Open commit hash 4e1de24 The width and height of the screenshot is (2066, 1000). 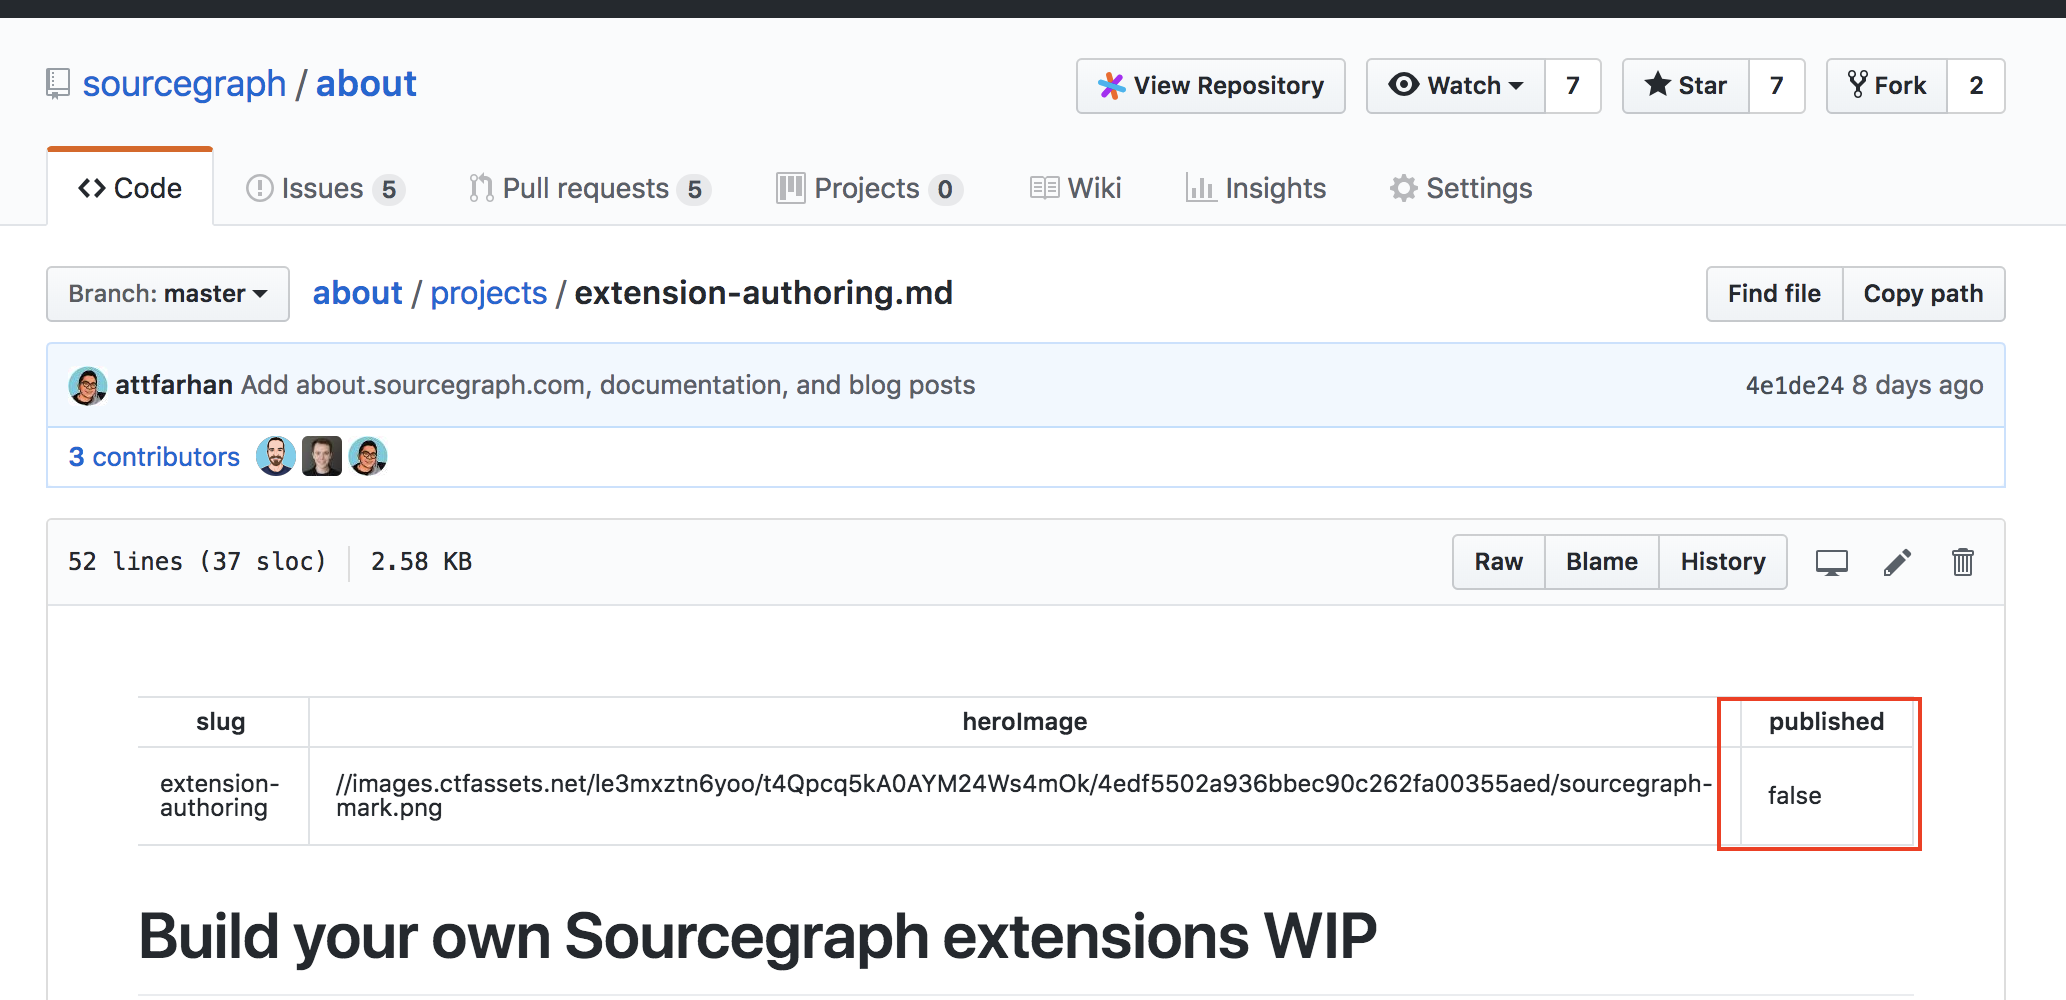tap(1794, 386)
